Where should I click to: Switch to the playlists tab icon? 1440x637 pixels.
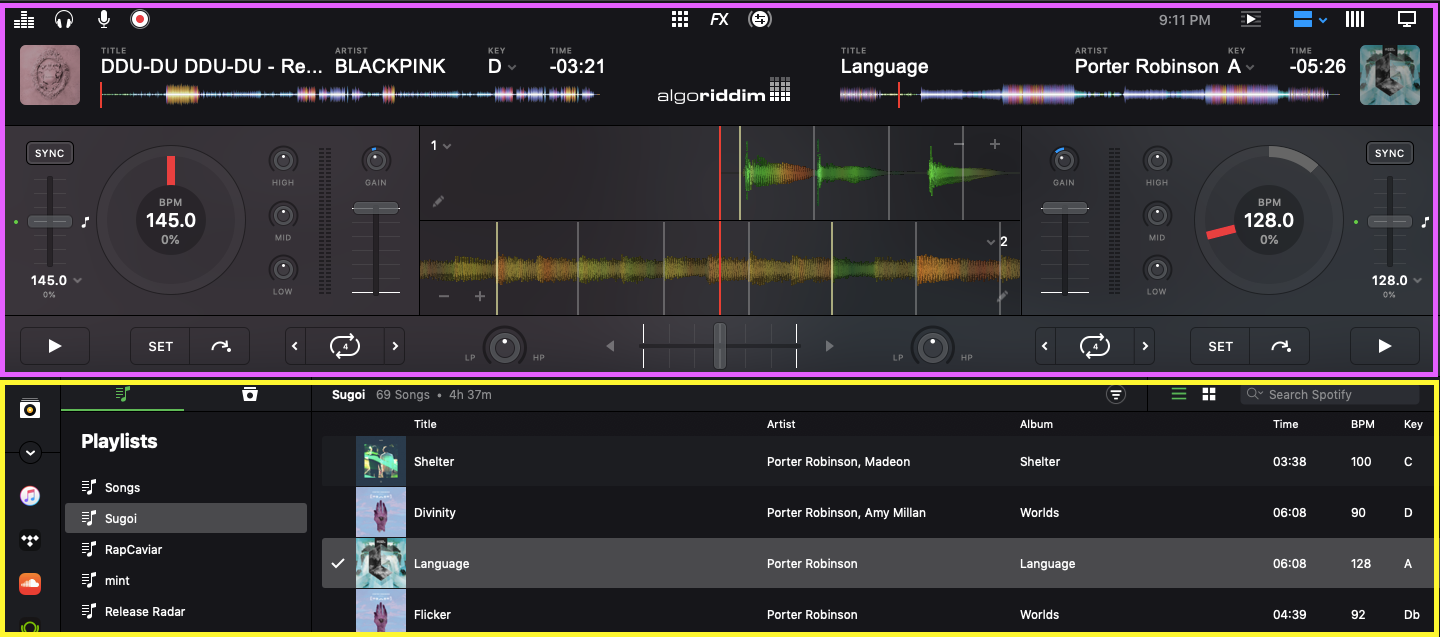pos(122,394)
